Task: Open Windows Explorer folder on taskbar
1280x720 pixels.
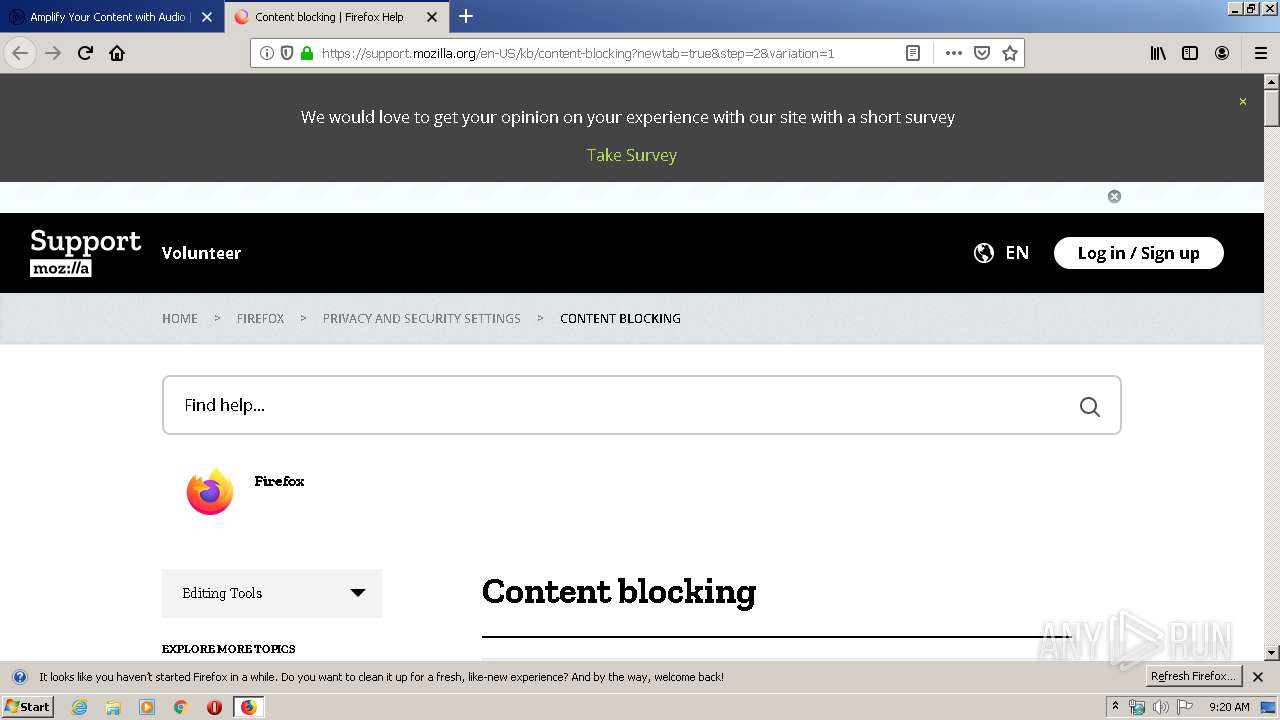Action: [x=113, y=707]
